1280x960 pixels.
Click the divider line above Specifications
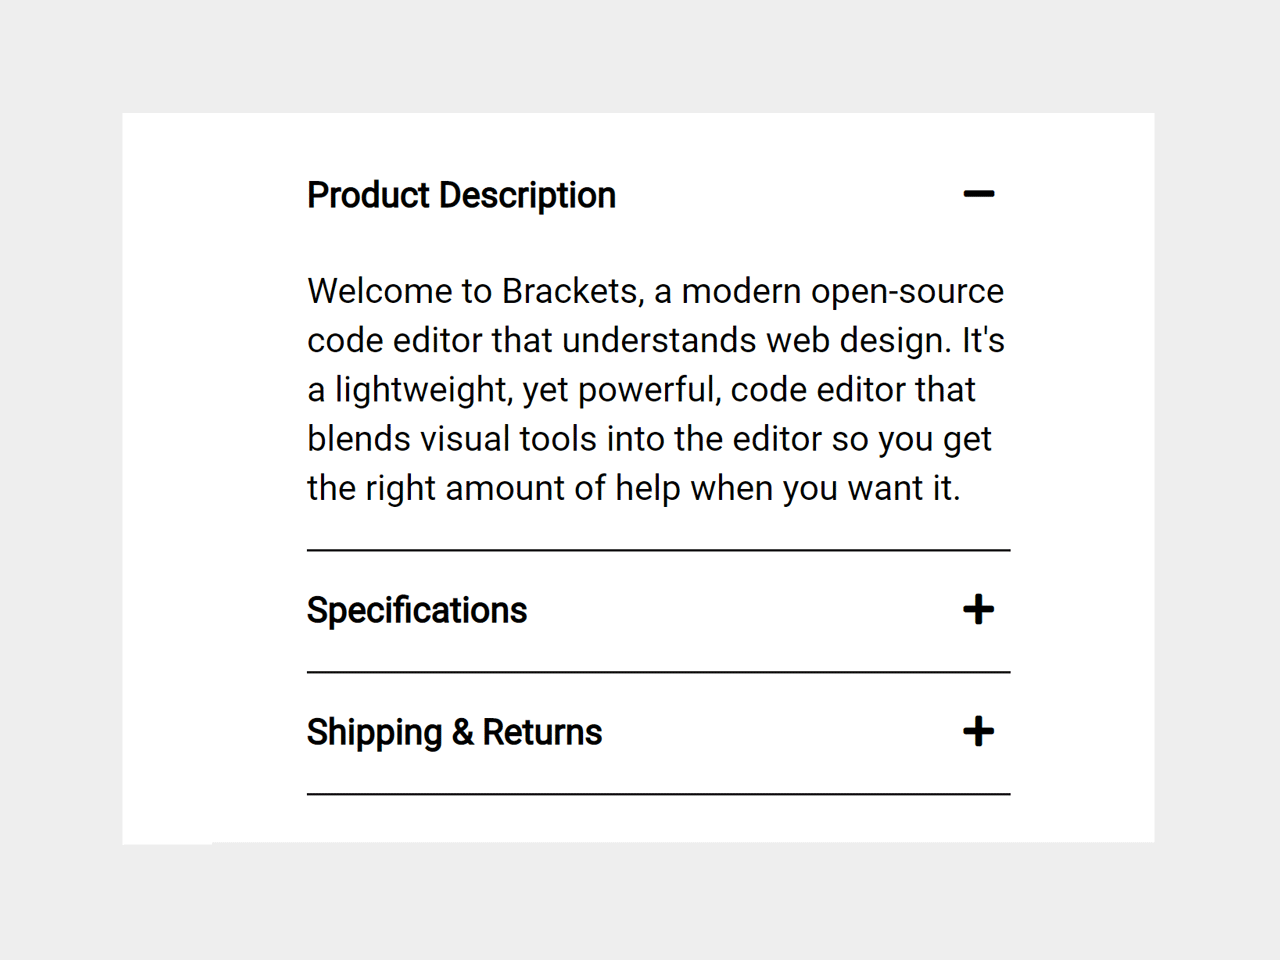click(658, 550)
